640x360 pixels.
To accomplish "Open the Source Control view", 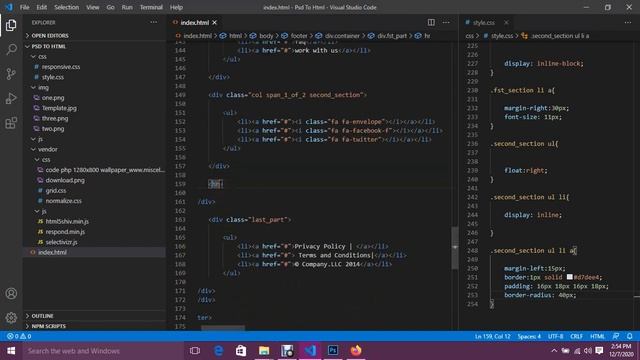I will [x=11, y=74].
